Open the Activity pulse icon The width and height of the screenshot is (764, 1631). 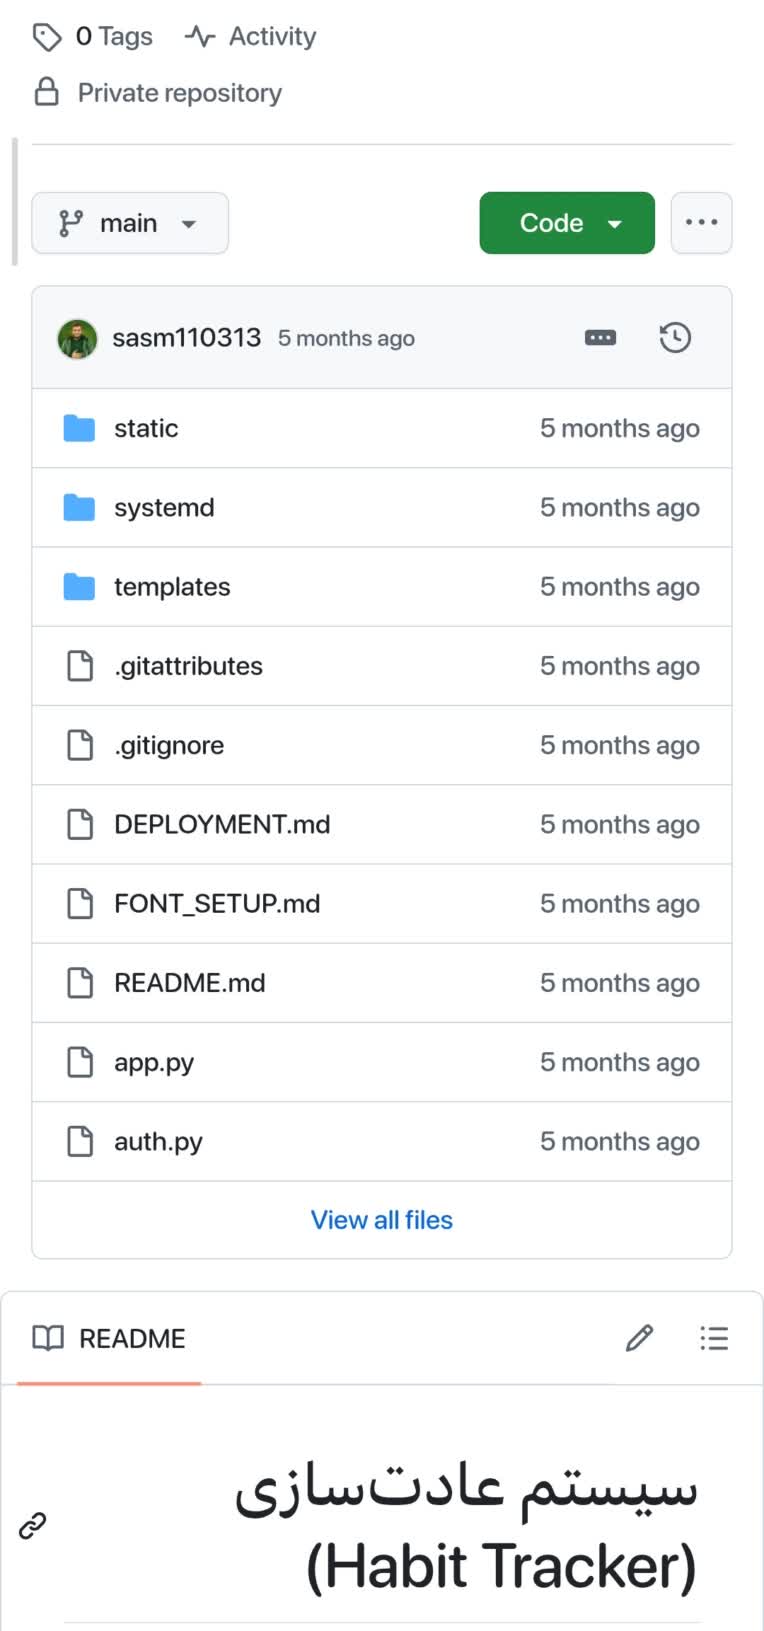pyautogui.click(x=200, y=37)
